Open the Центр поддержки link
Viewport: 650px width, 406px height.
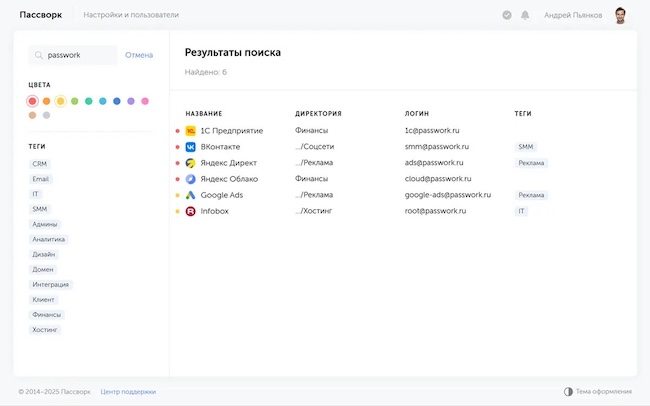pos(128,391)
